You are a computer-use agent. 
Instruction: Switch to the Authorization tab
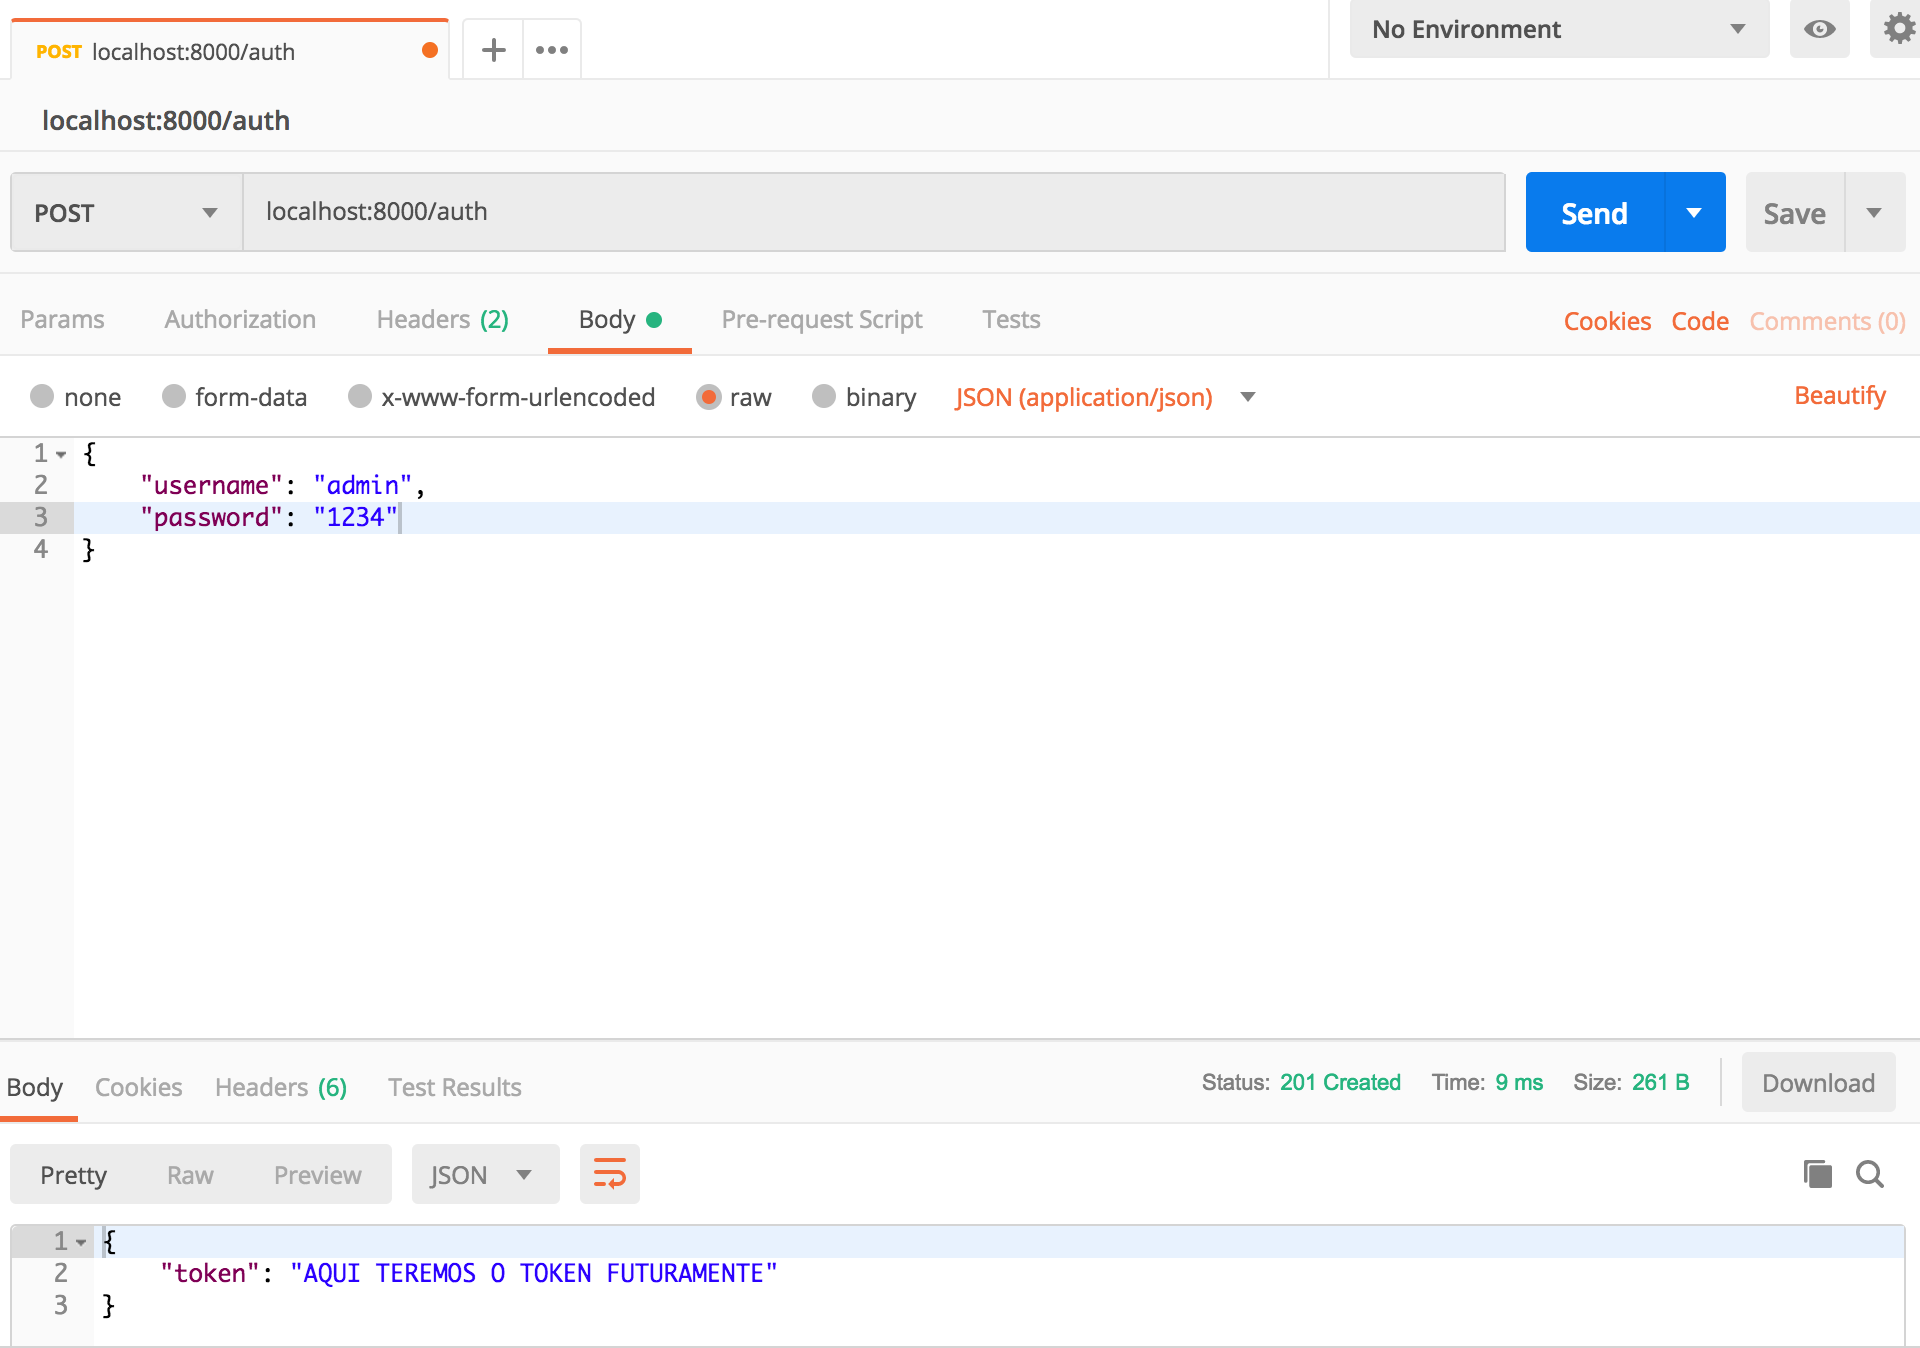pyautogui.click(x=240, y=319)
